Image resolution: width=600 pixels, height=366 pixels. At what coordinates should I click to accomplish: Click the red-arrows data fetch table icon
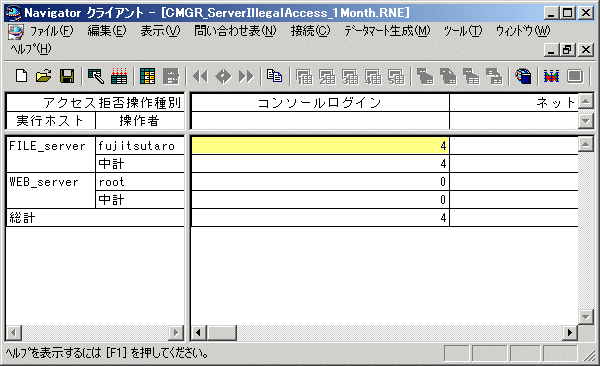click(119, 76)
